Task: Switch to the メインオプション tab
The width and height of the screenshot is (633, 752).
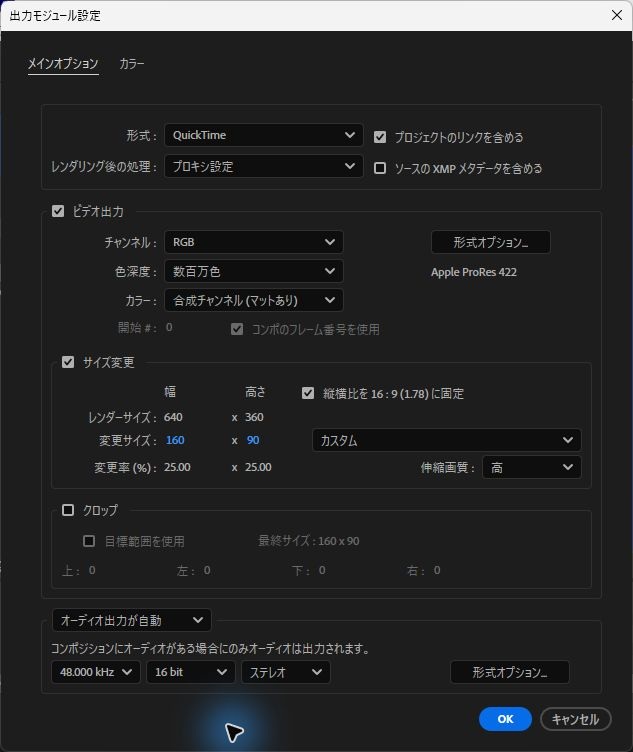Action: (63, 64)
